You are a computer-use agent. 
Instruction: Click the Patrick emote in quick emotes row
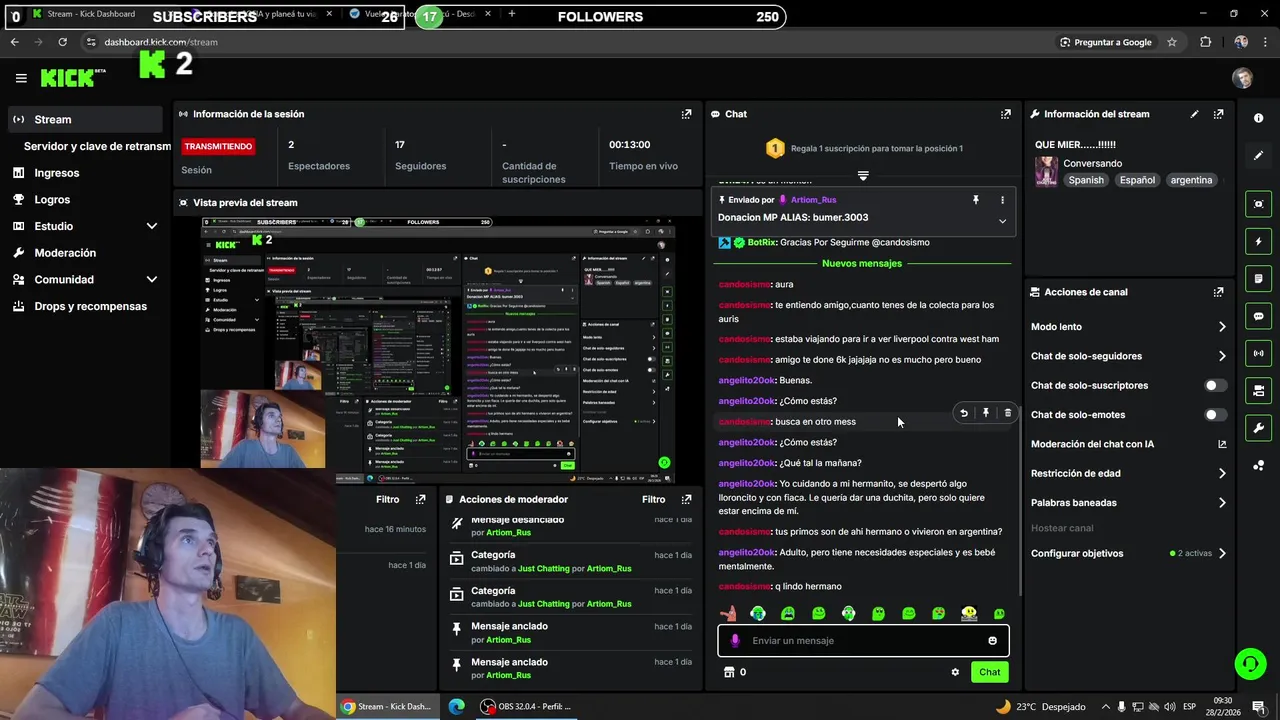[x=728, y=613]
